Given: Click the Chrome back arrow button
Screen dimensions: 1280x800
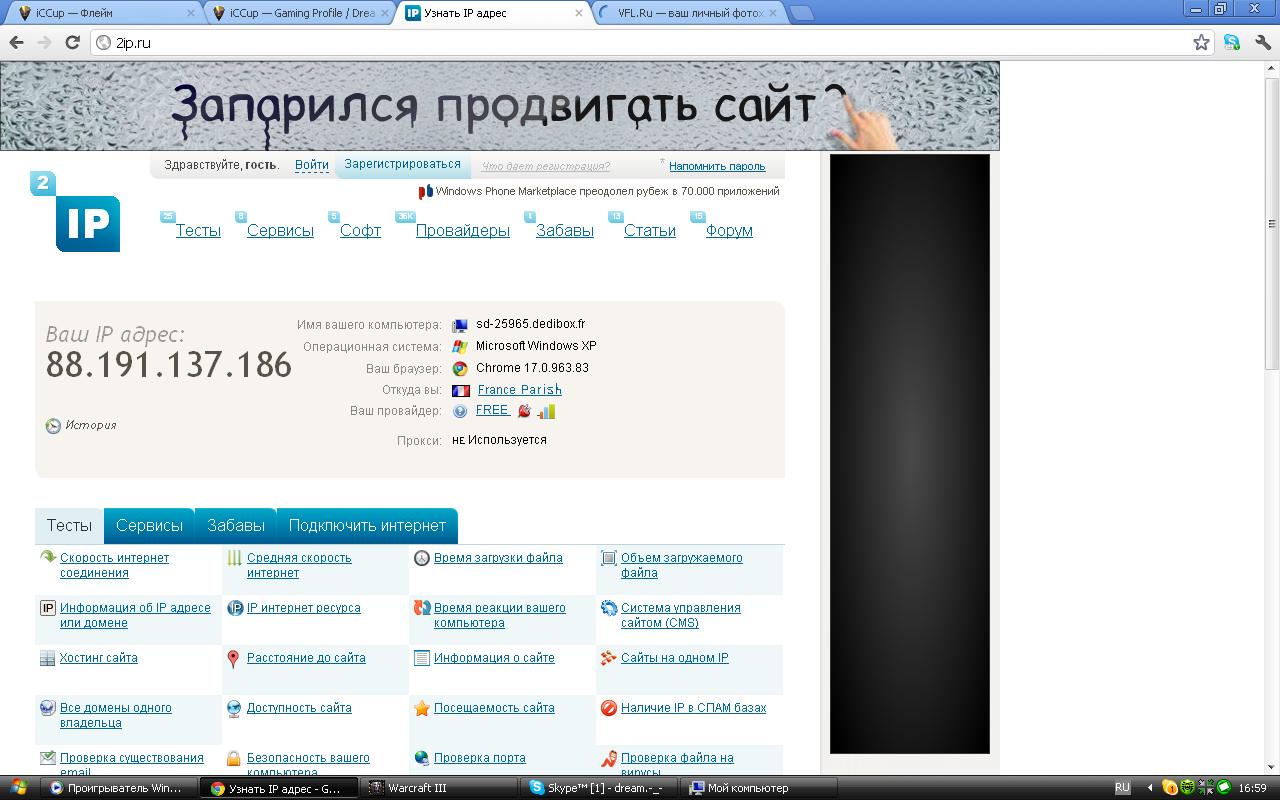Looking at the screenshot, I should coord(16,42).
